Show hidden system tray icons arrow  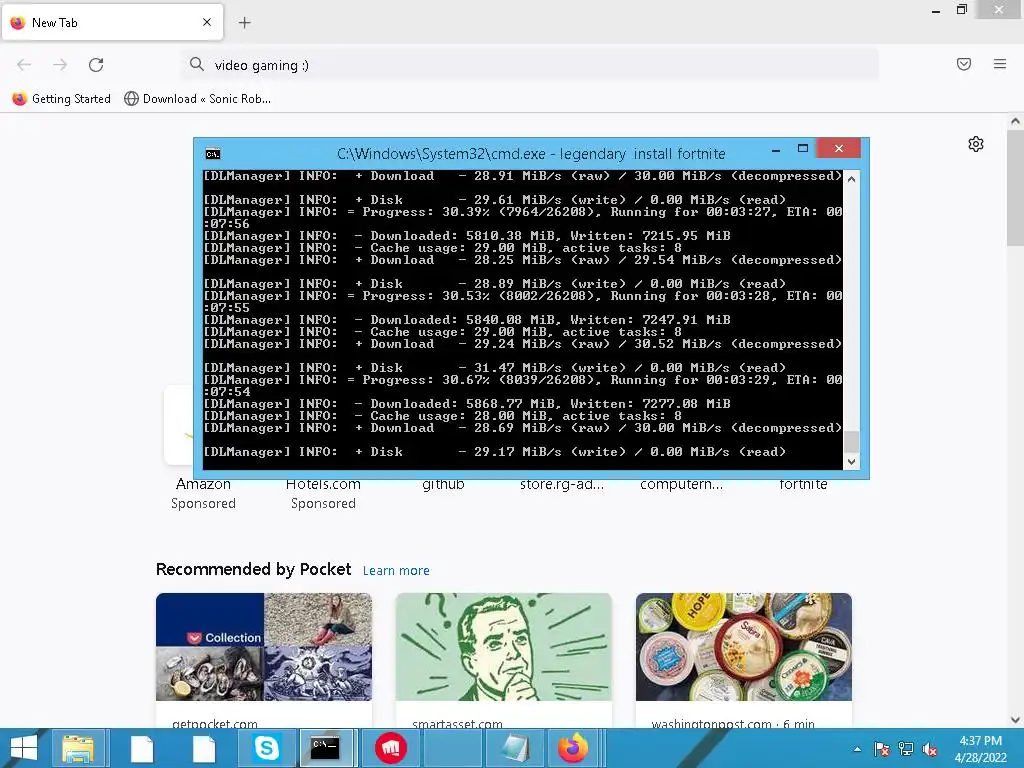857,749
